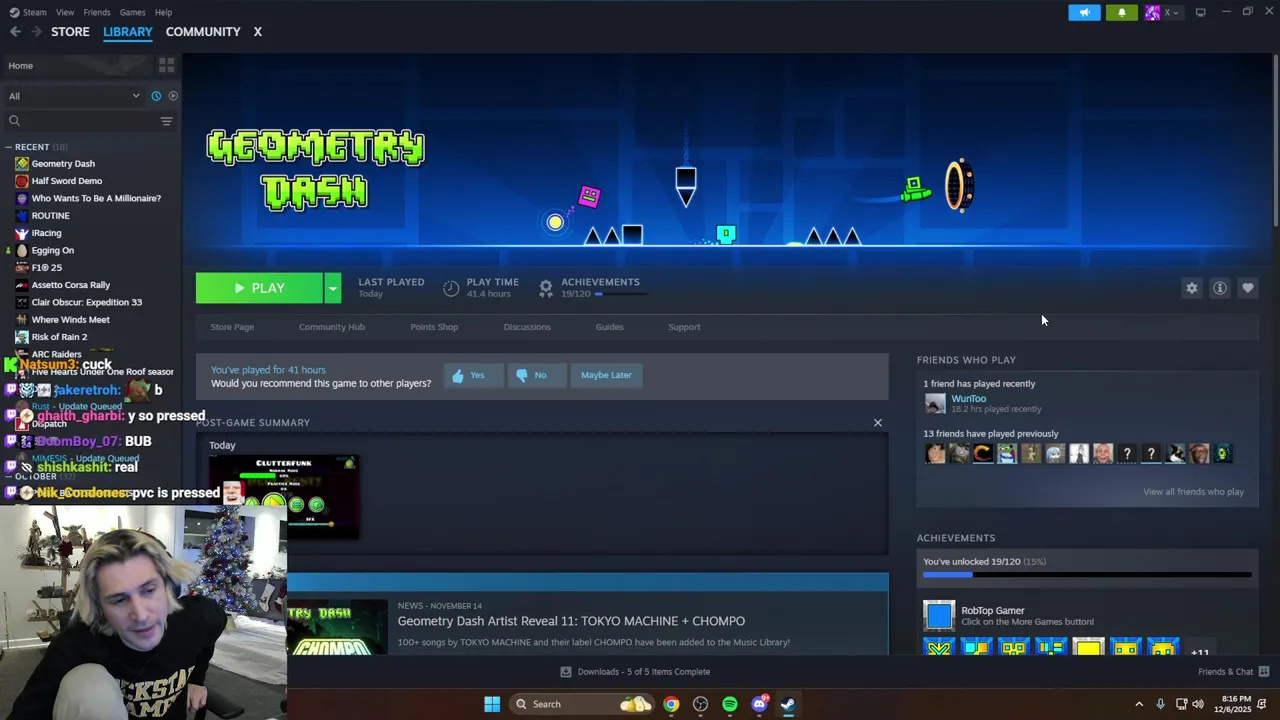
Task: Click View all friends who play
Action: 1193,492
